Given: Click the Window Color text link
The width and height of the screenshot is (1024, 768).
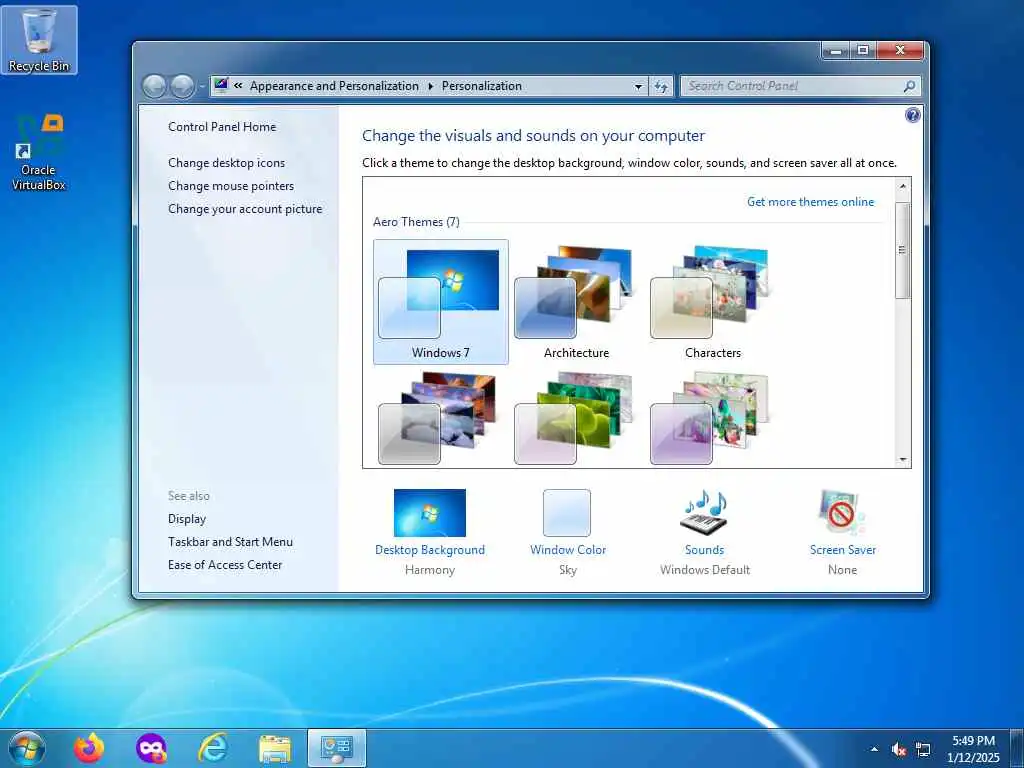Looking at the screenshot, I should click(568, 550).
